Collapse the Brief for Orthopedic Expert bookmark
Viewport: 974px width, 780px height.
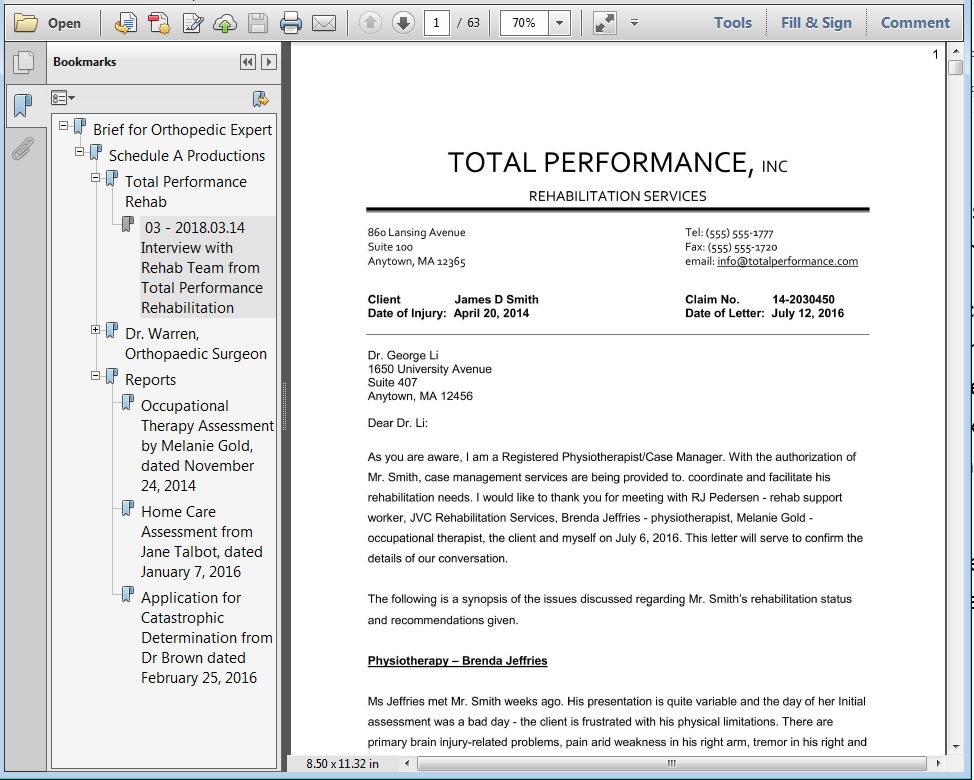click(x=63, y=125)
